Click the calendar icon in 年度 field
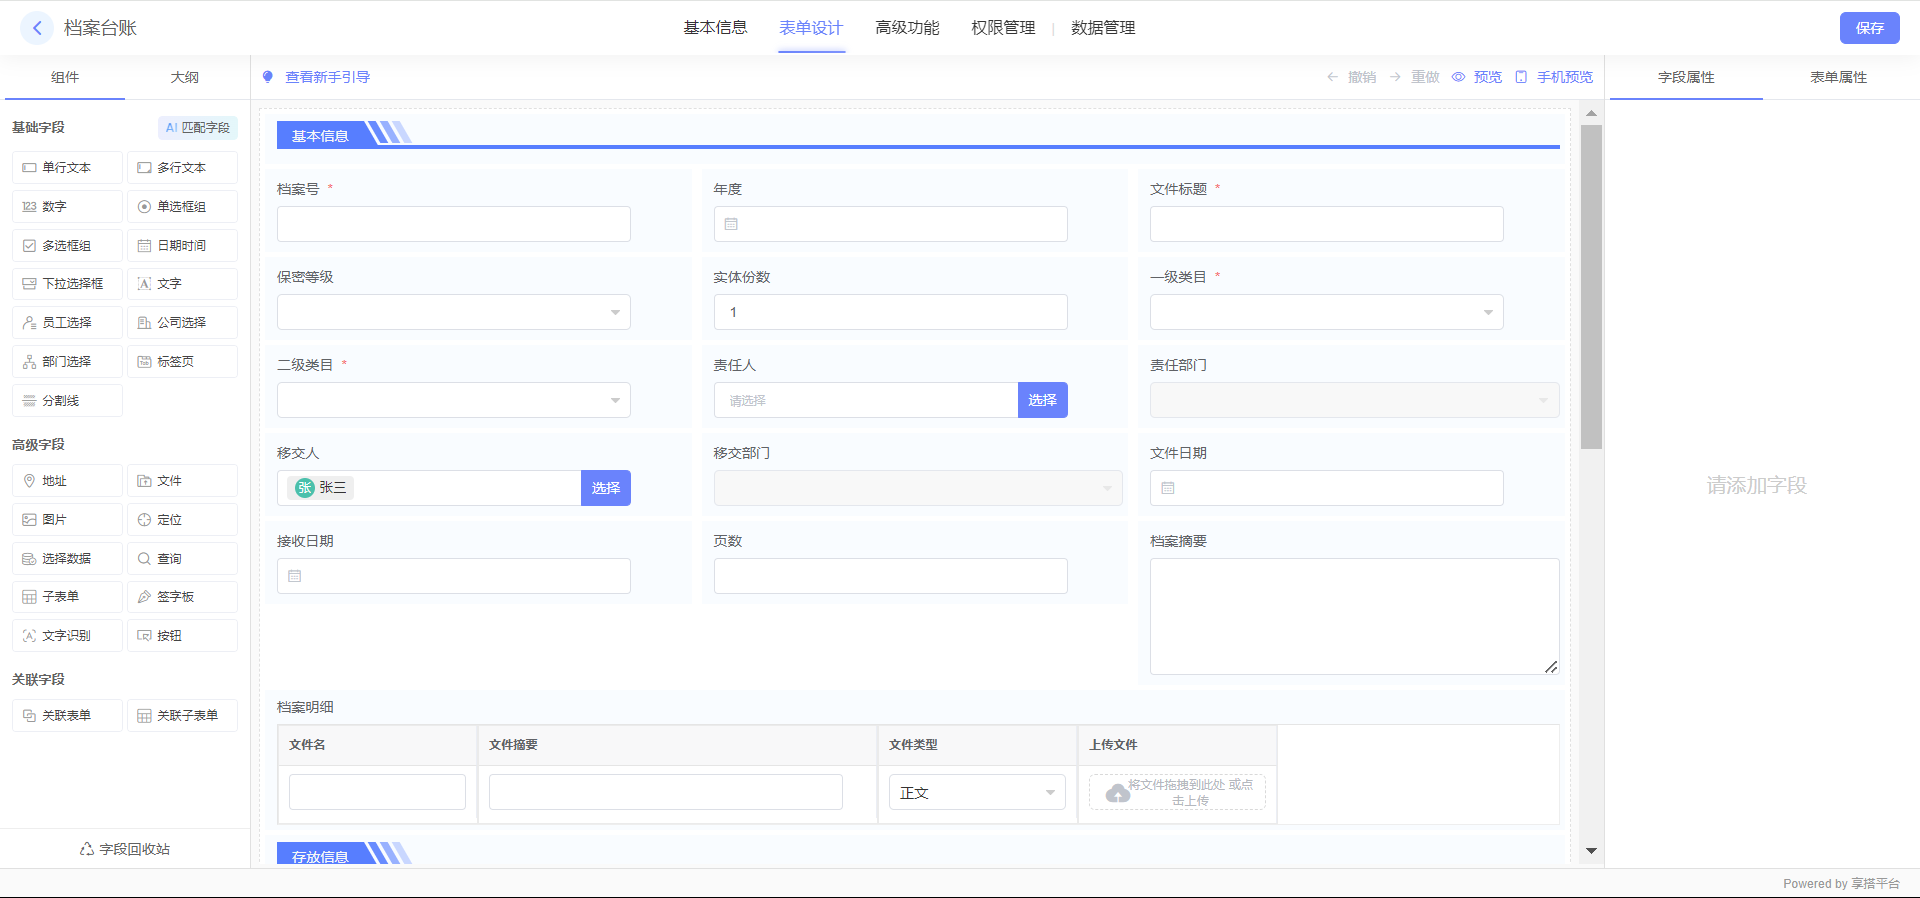Viewport: 1920px width, 898px height. click(731, 224)
